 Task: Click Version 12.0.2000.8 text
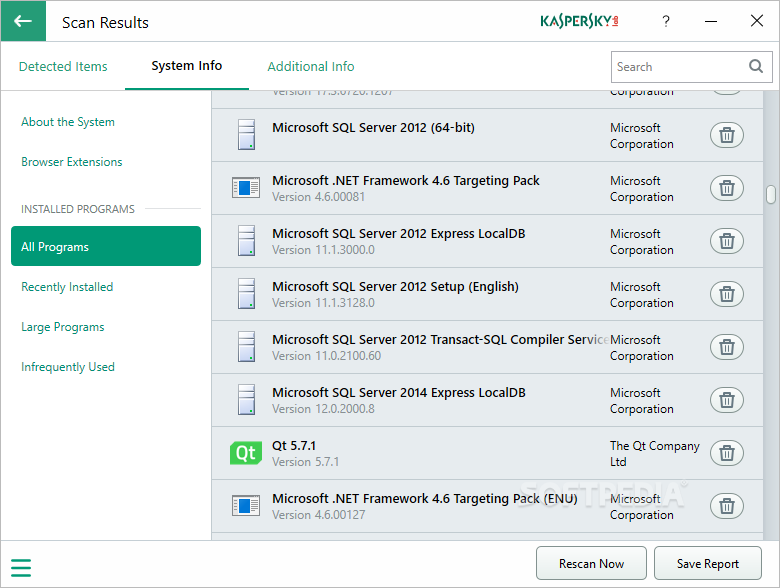tap(323, 408)
